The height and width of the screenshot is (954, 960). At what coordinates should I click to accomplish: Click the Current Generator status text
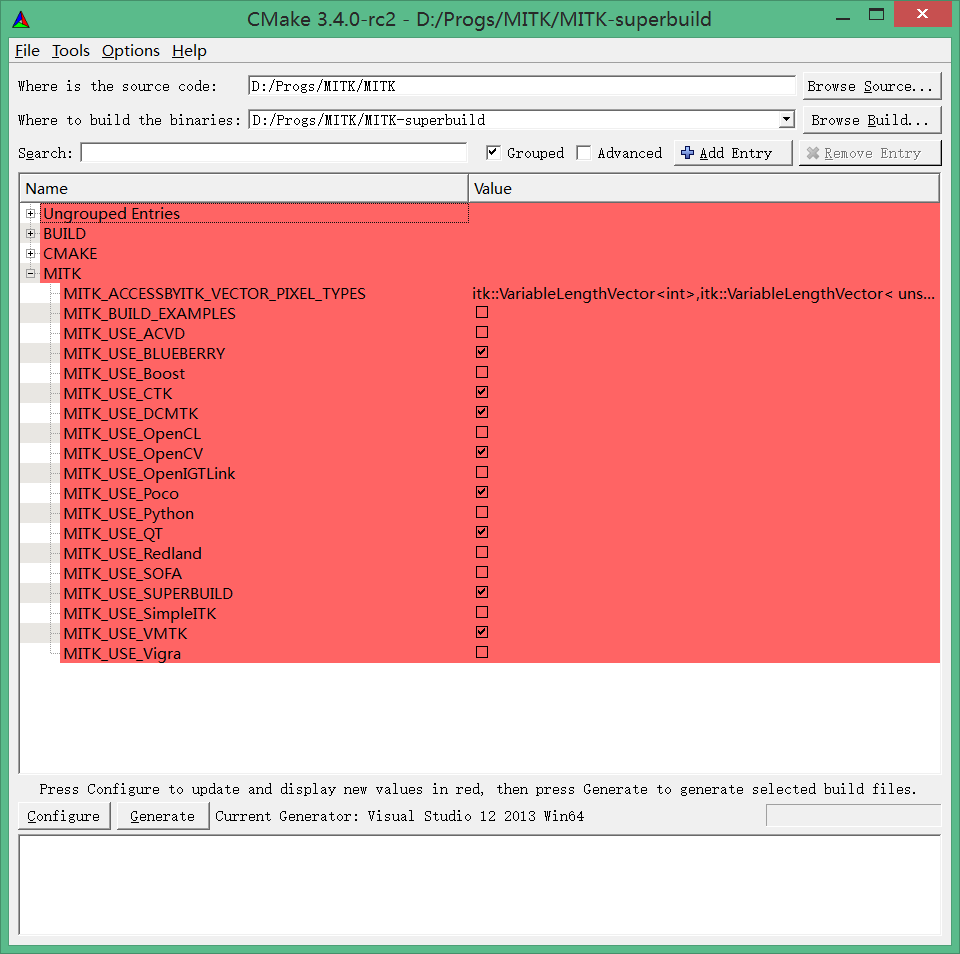[399, 816]
